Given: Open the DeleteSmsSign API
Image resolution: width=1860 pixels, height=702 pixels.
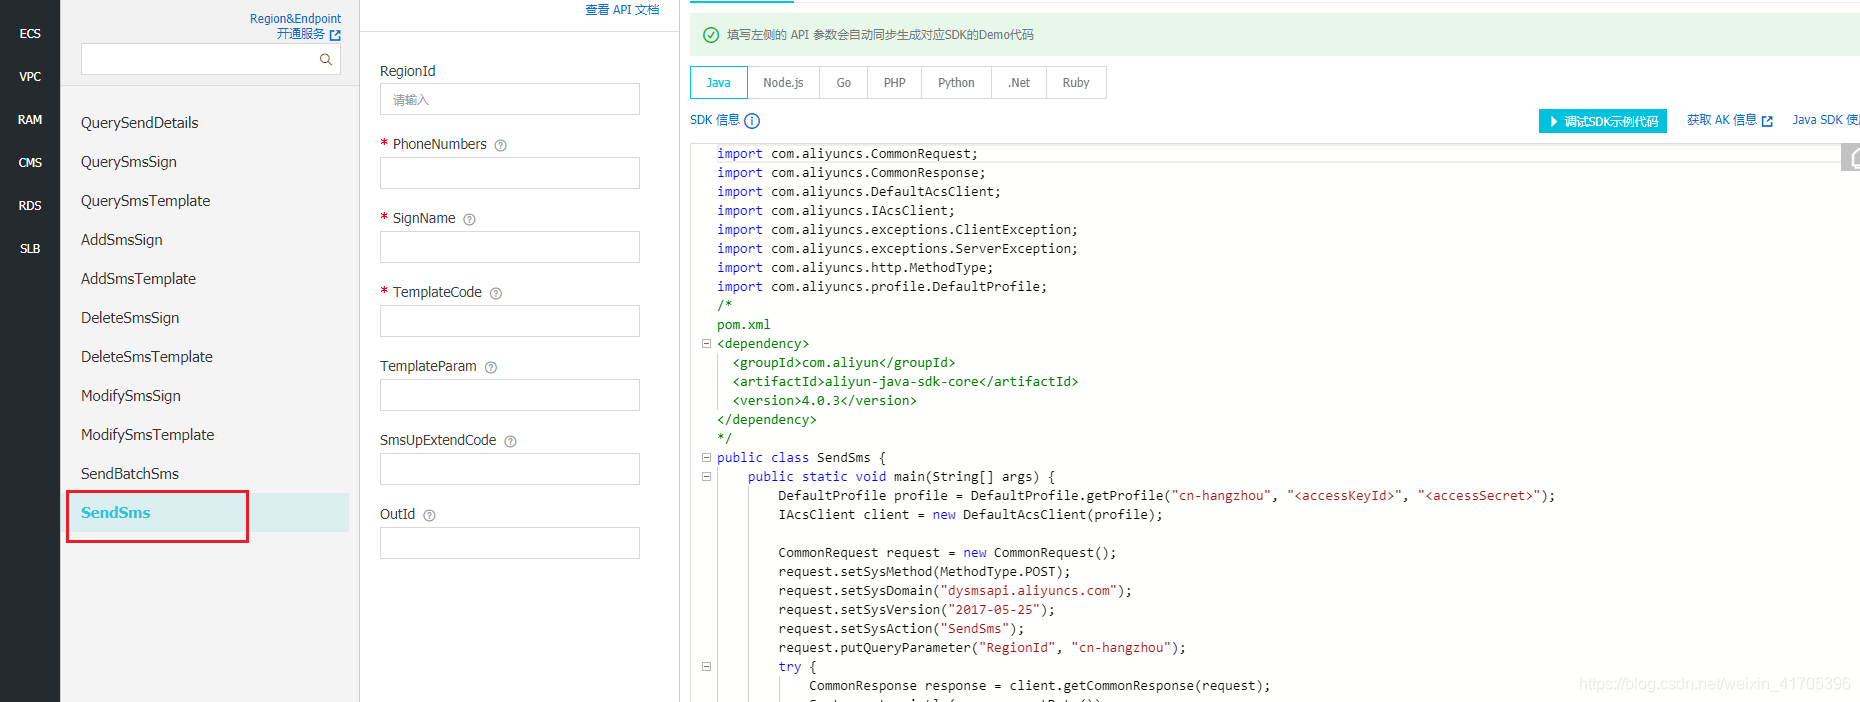Looking at the screenshot, I should 130,318.
